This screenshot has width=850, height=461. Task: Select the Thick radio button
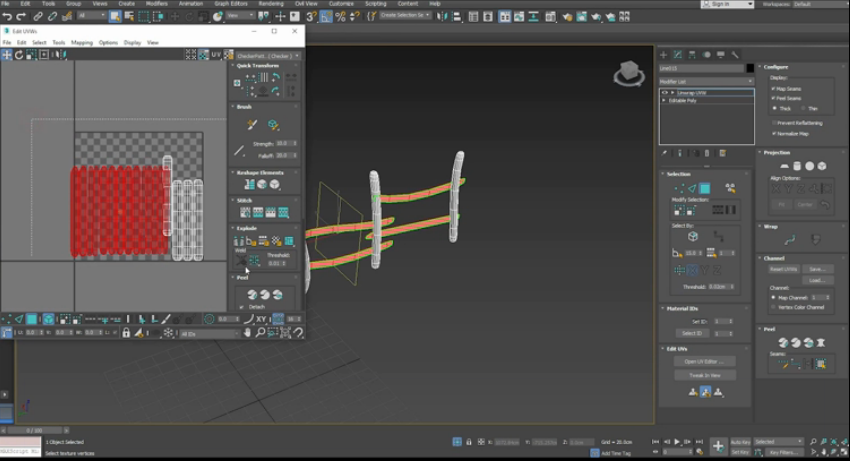coord(774,108)
